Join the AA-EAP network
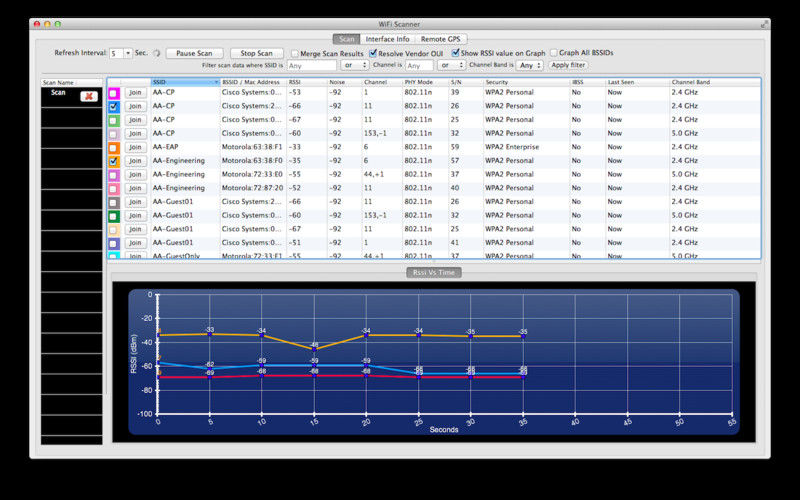The height and width of the screenshot is (500, 800). click(135, 147)
